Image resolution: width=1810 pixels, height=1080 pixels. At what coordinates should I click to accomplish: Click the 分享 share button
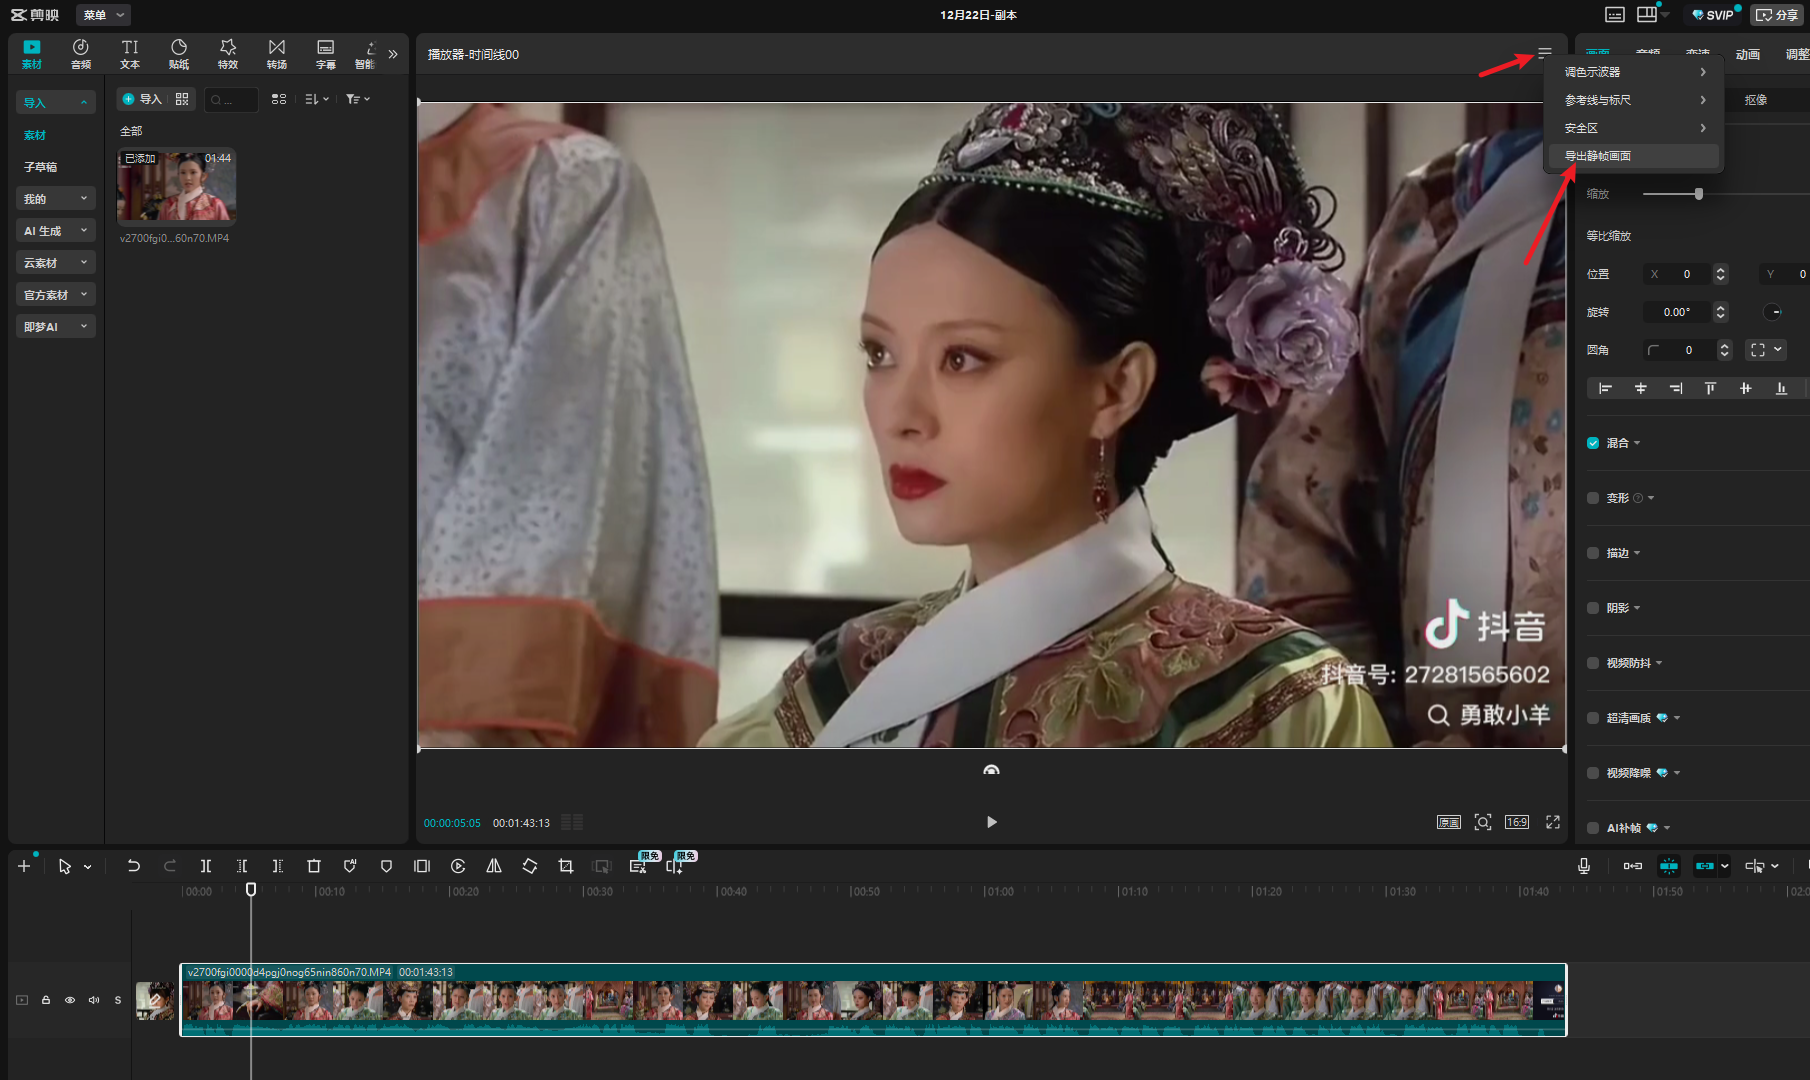1777,15
